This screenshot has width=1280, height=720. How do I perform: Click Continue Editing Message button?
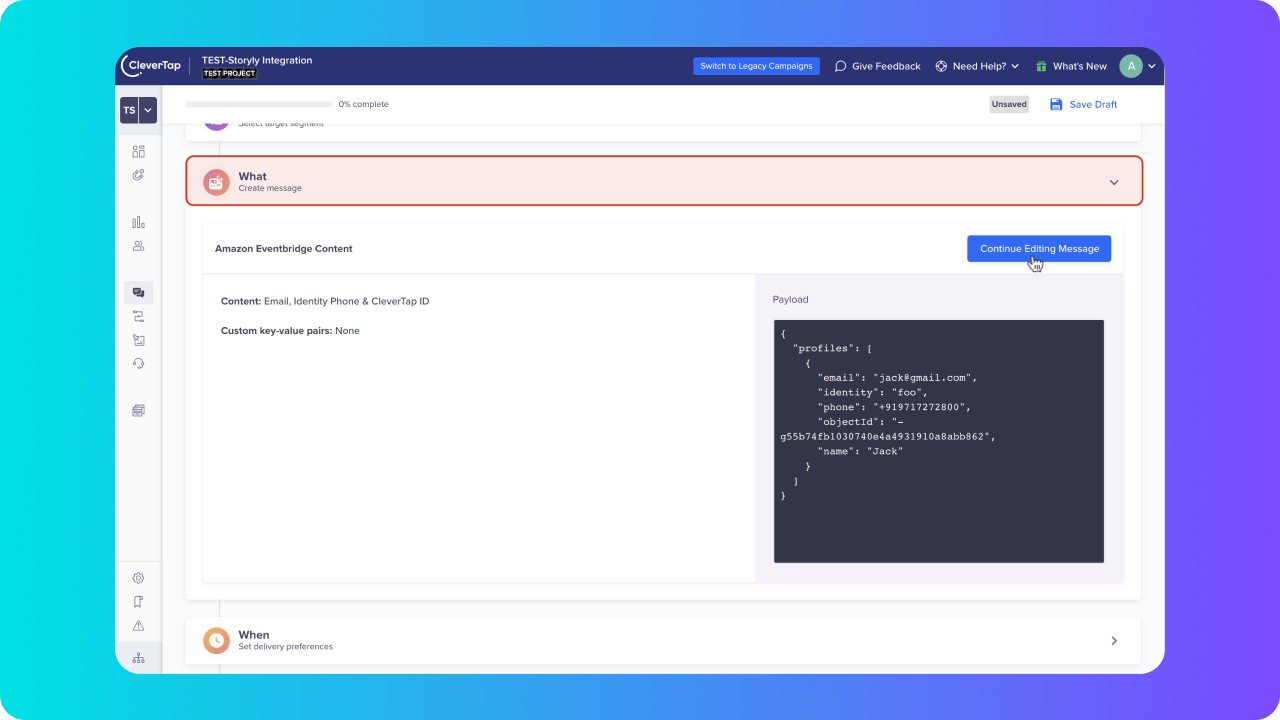pos(1039,249)
